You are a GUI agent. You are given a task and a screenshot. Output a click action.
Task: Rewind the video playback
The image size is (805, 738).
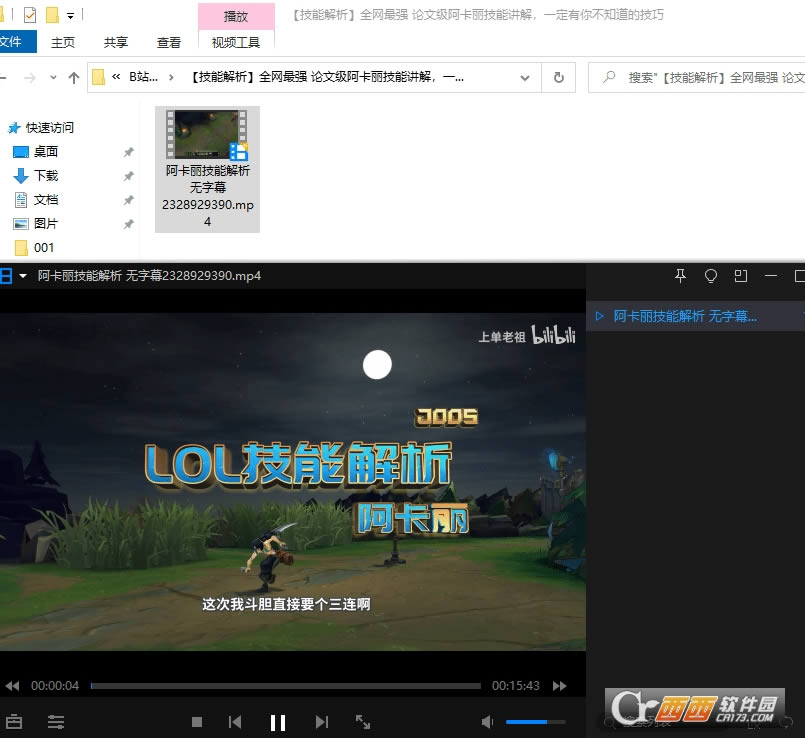(12, 686)
